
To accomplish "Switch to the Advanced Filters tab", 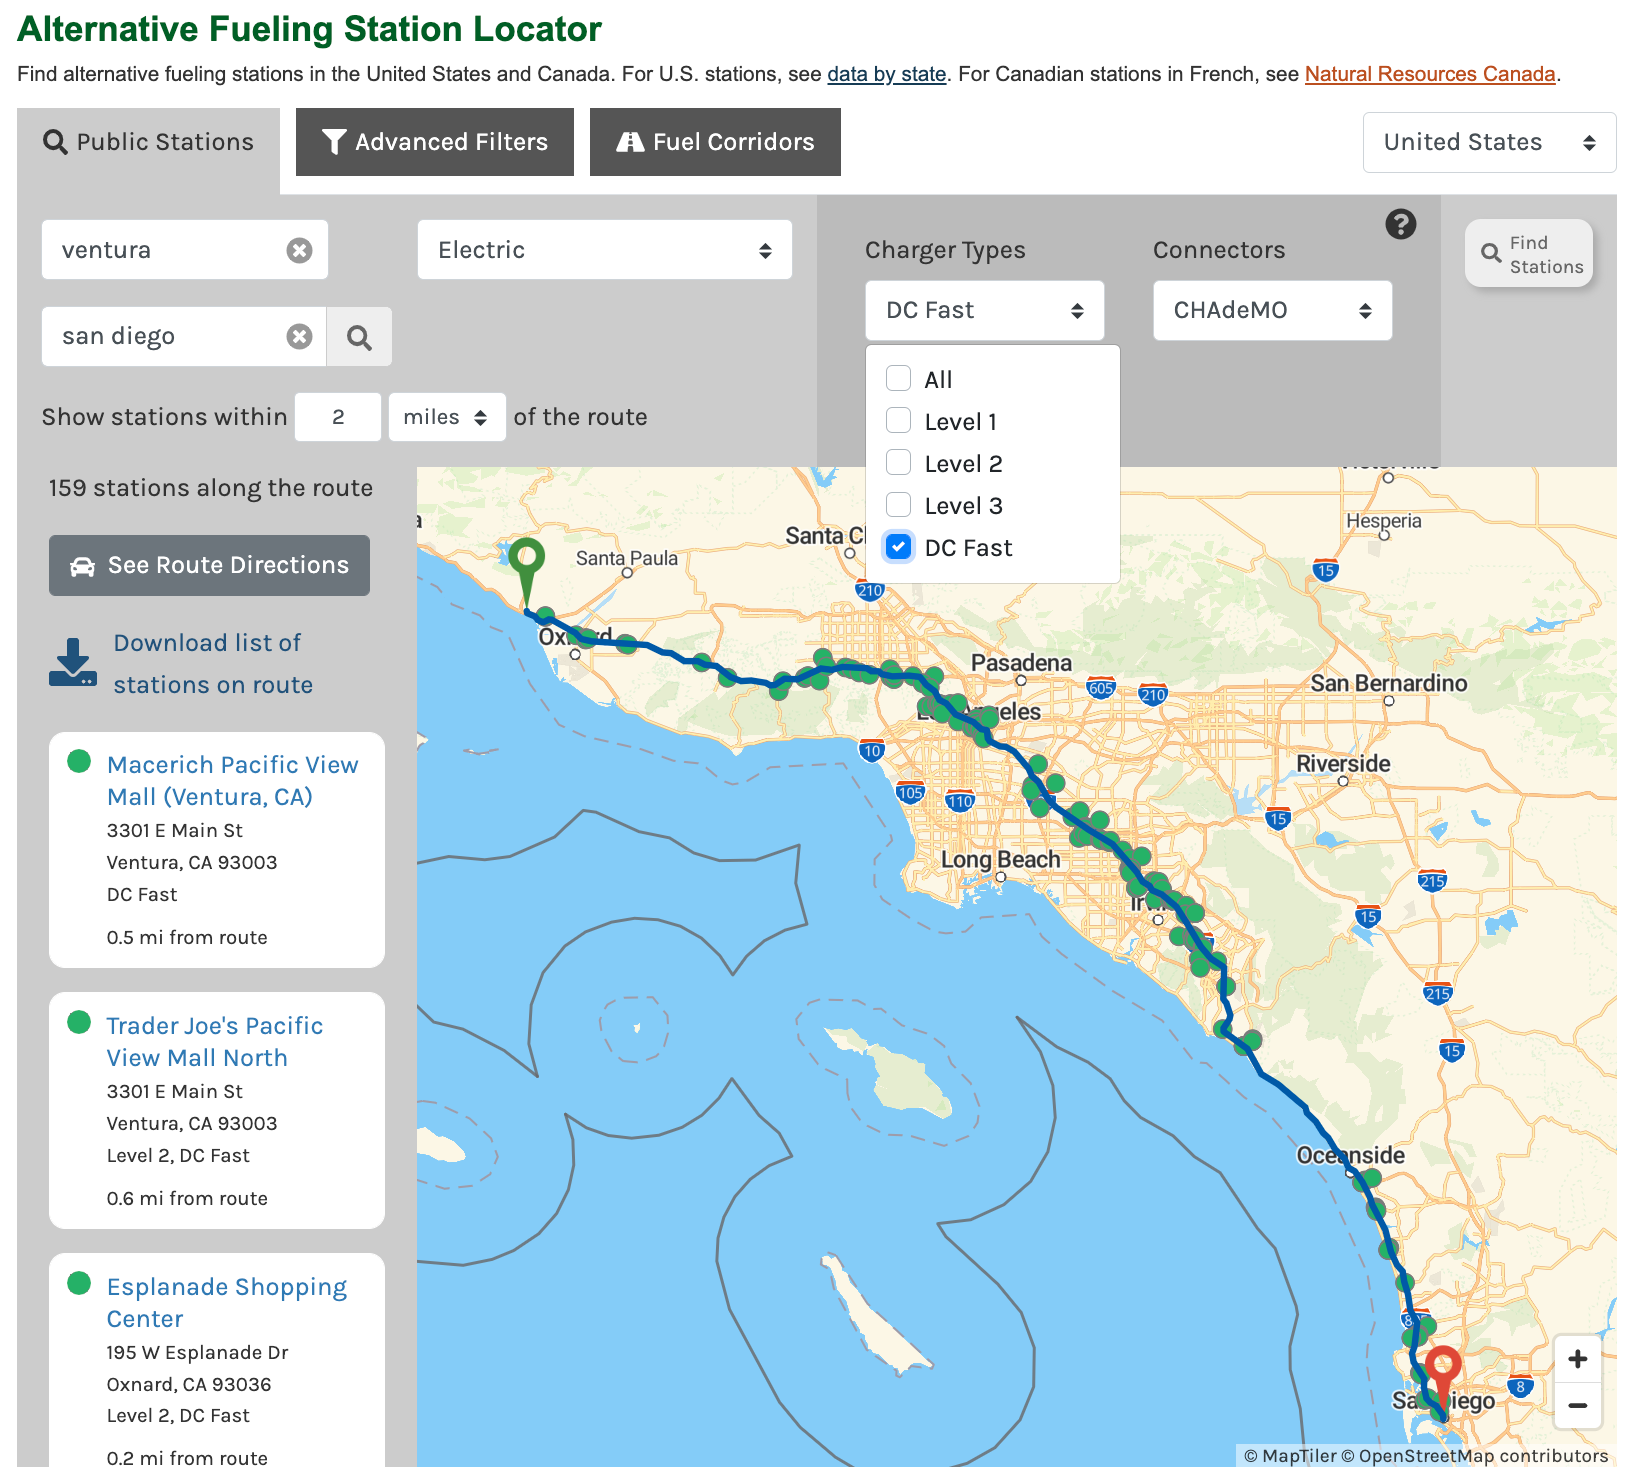I will [435, 142].
